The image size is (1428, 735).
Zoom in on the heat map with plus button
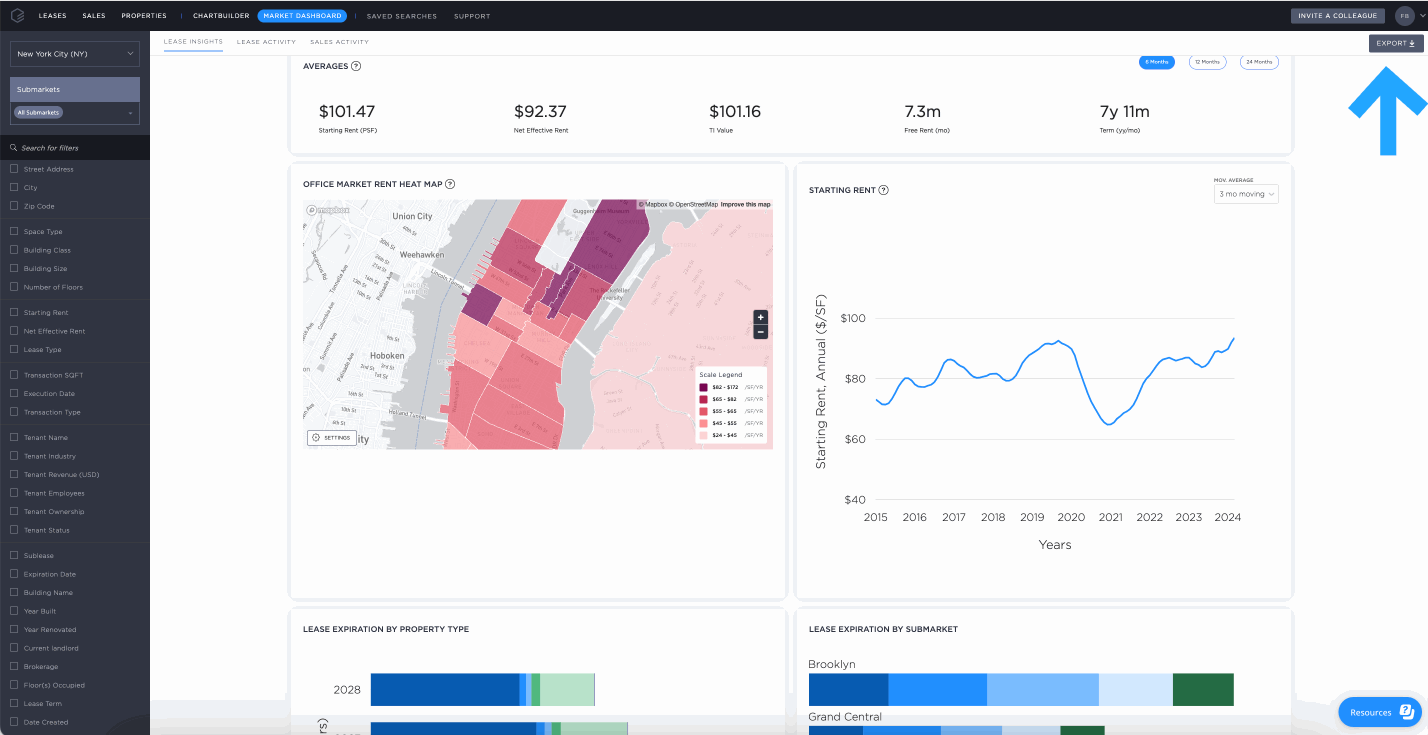click(760, 316)
